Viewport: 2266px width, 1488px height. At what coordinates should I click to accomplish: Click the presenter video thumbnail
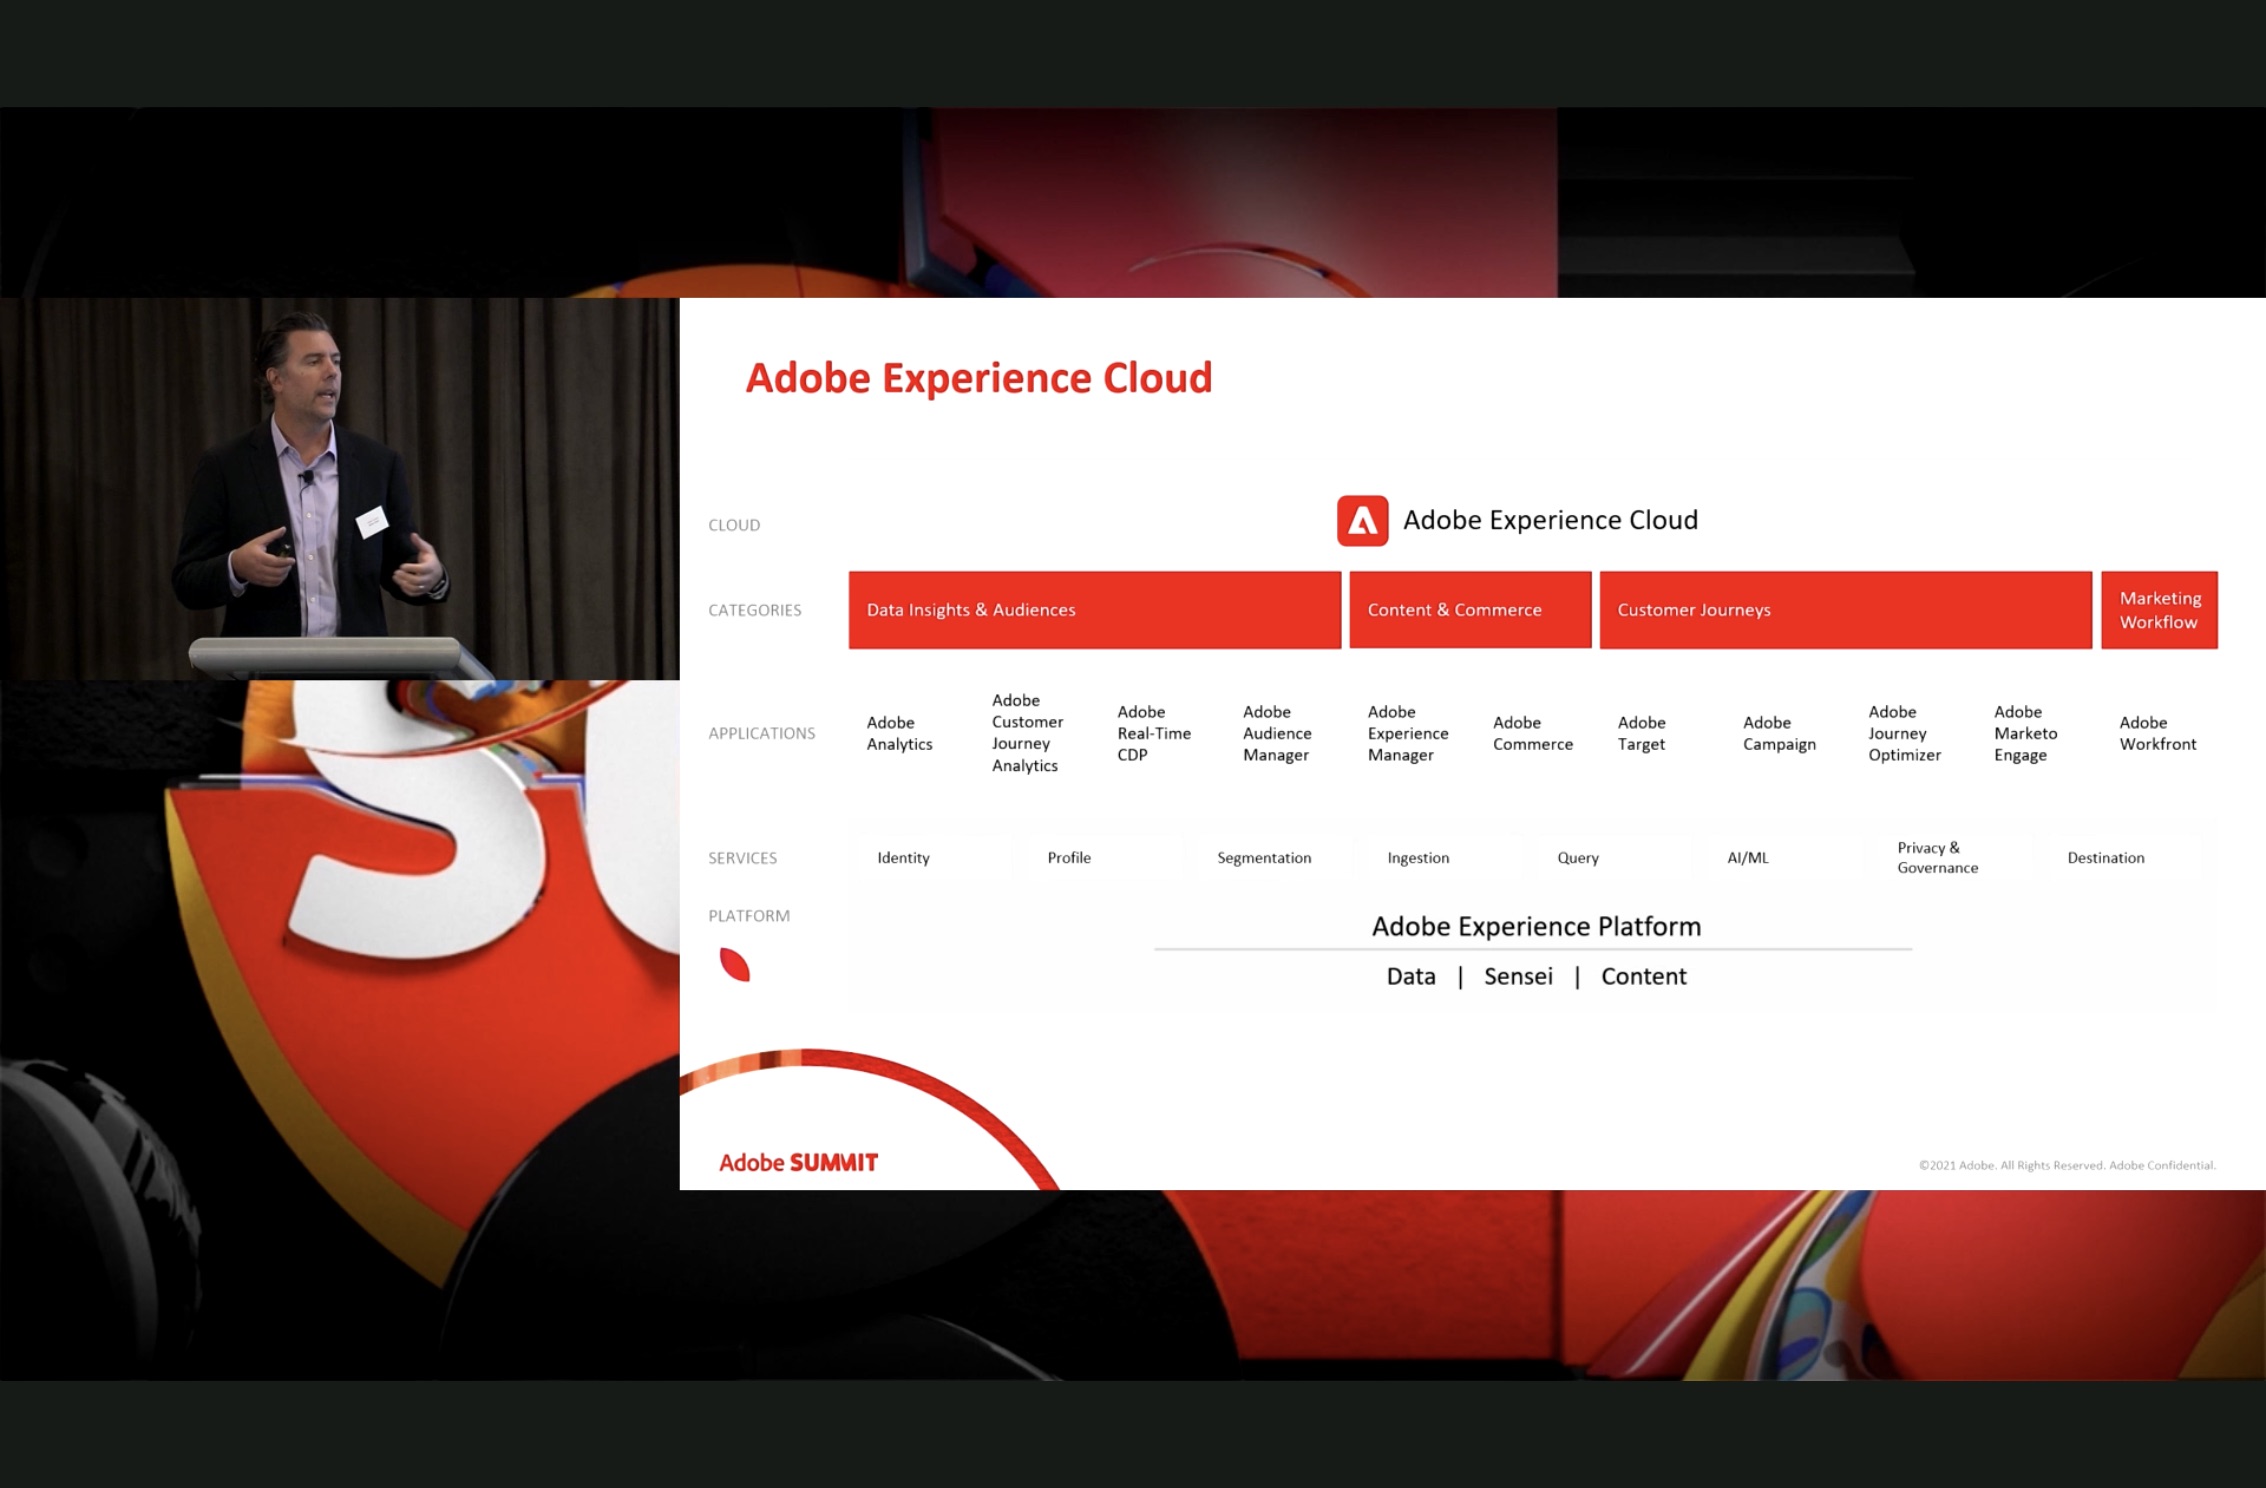(x=340, y=489)
